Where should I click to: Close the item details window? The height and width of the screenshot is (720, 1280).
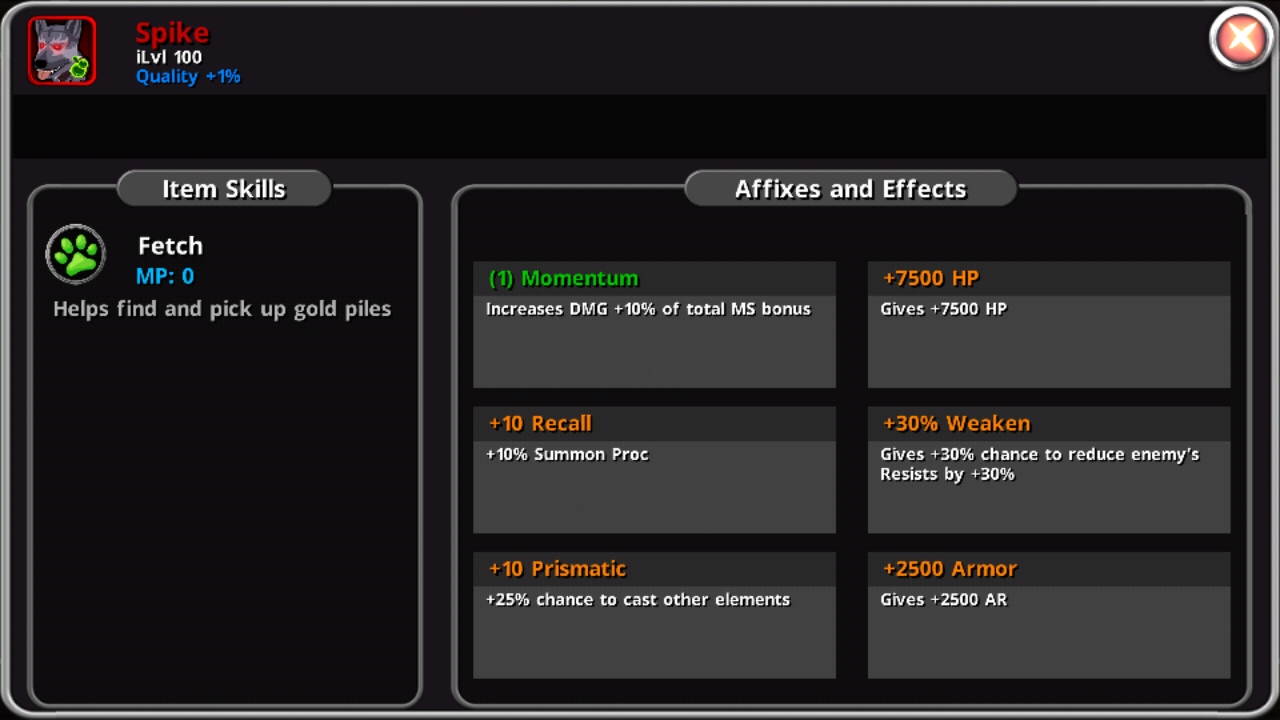pos(1241,39)
